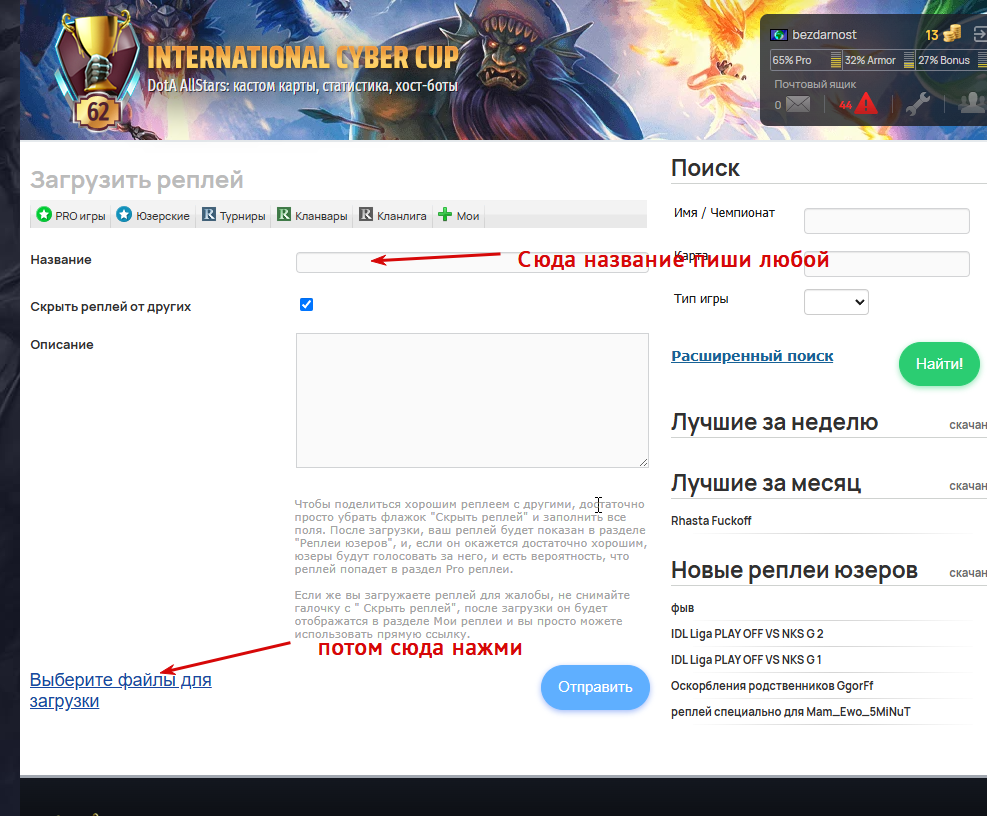Open replay реплей специально для Mam_Ewo_5MiNuT

(x=791, y=712)
